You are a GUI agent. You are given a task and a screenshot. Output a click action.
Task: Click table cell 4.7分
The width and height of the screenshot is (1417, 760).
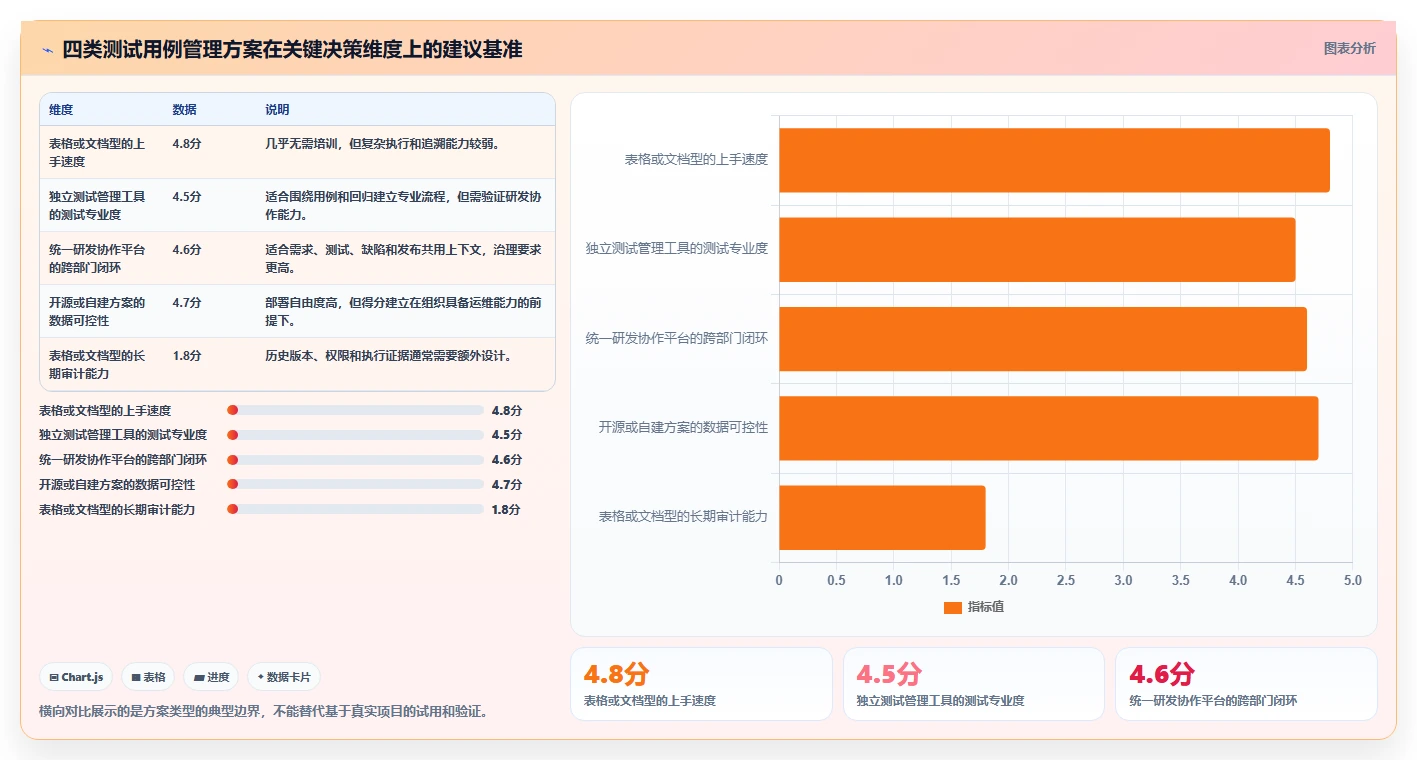(x=187, y=303)
